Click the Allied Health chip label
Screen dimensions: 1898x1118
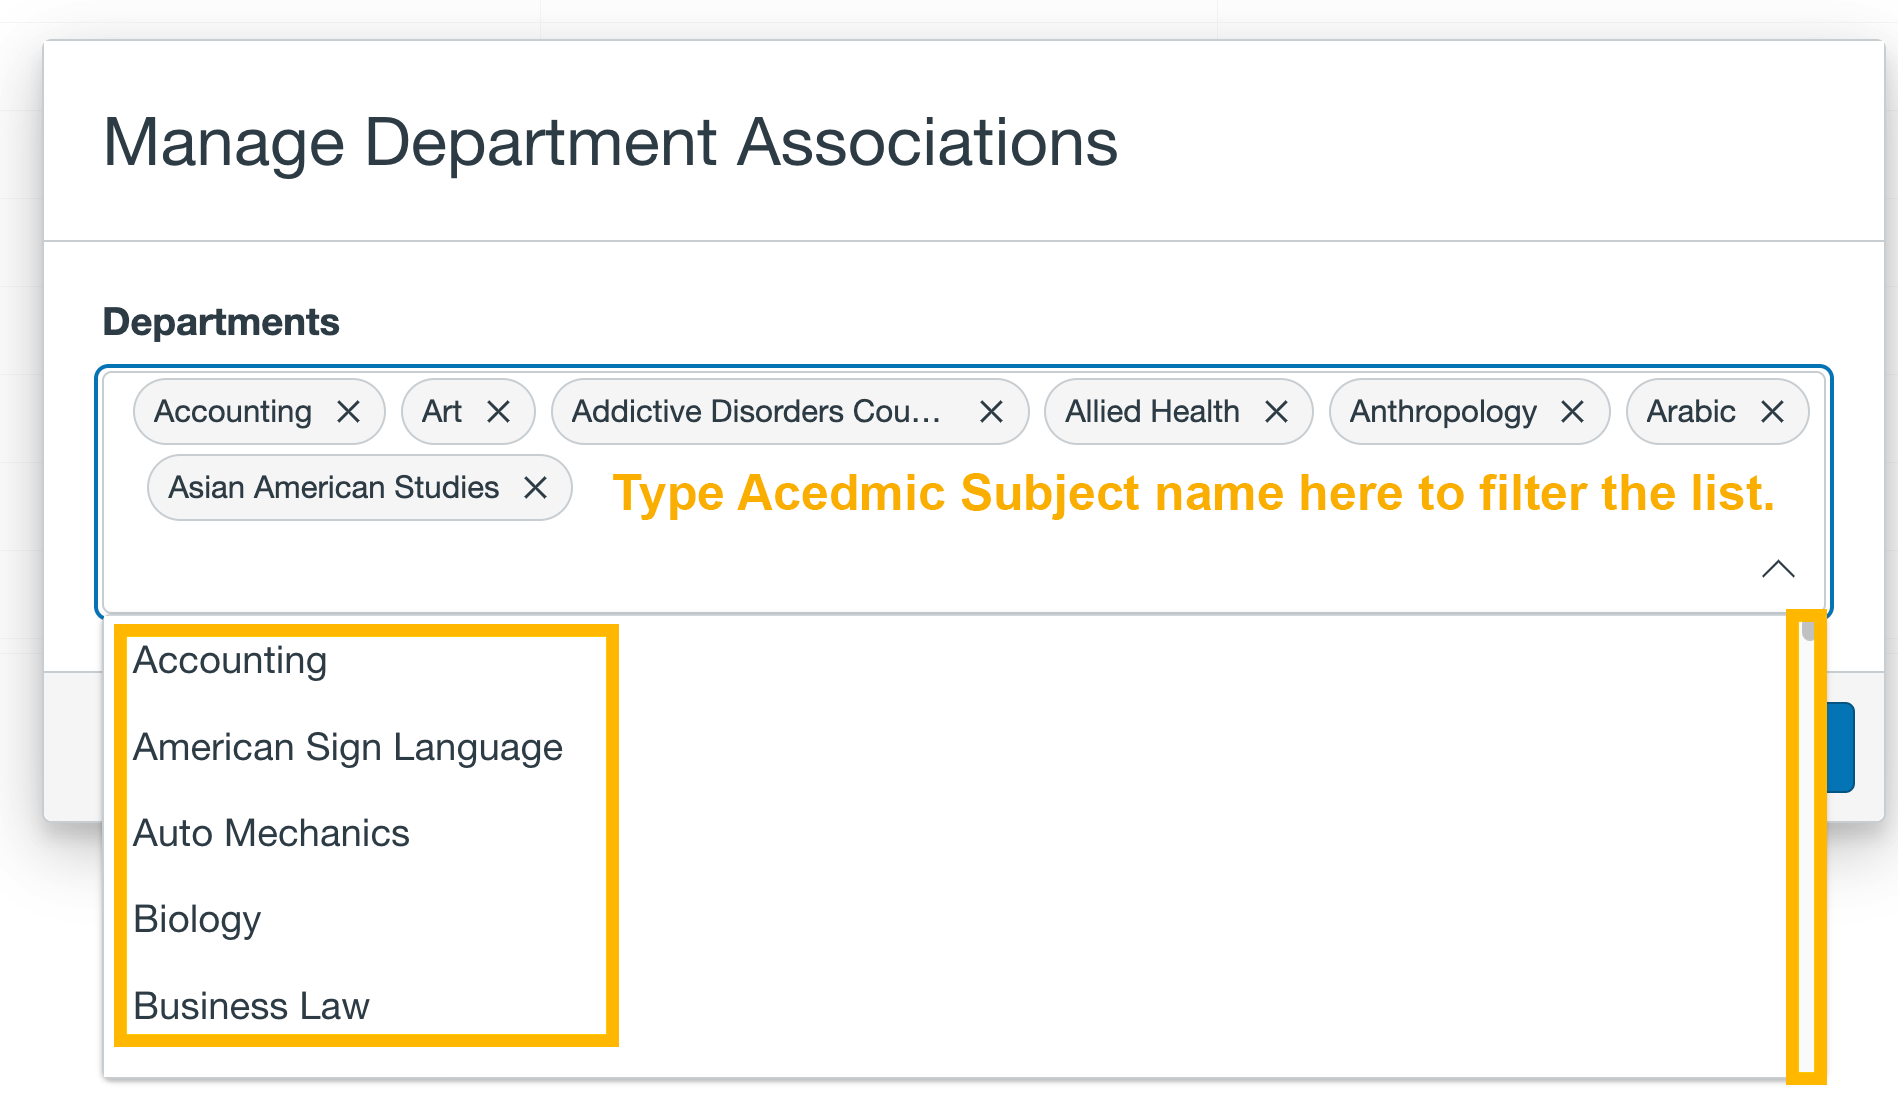[x=1151, y=412]
